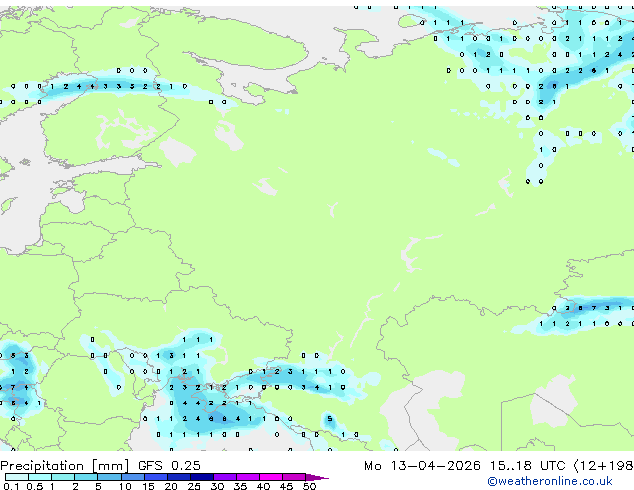
Task: Click the 30–35 mm legend color swatch
Action: pos(224,477)
